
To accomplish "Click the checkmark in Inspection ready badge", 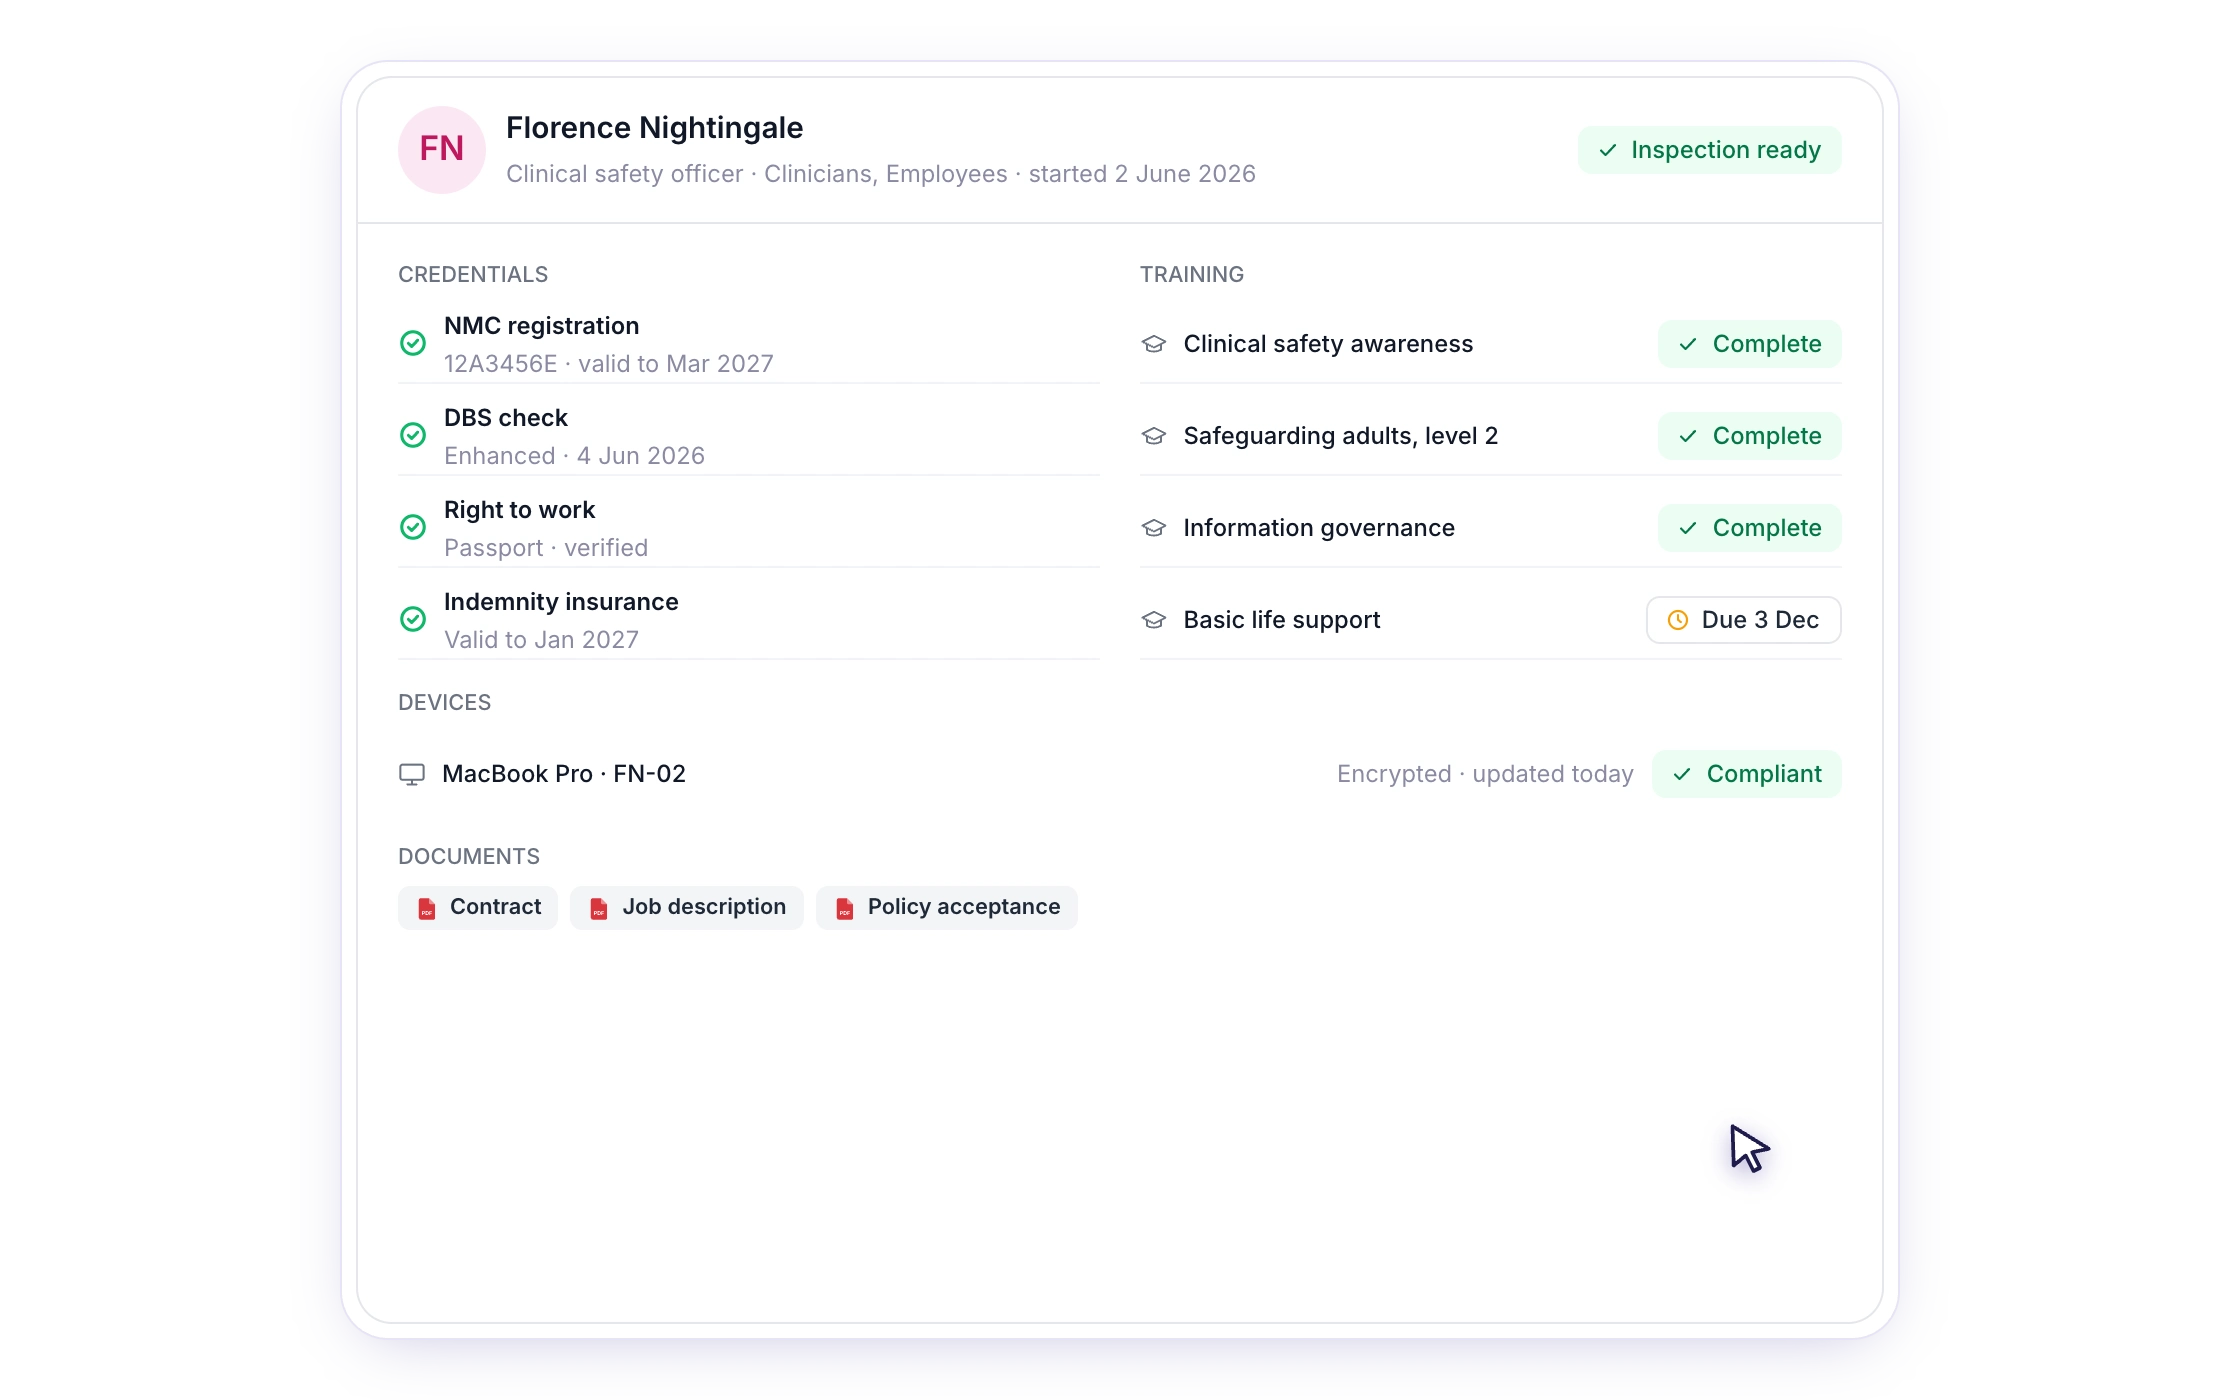I will (1608, 150).
